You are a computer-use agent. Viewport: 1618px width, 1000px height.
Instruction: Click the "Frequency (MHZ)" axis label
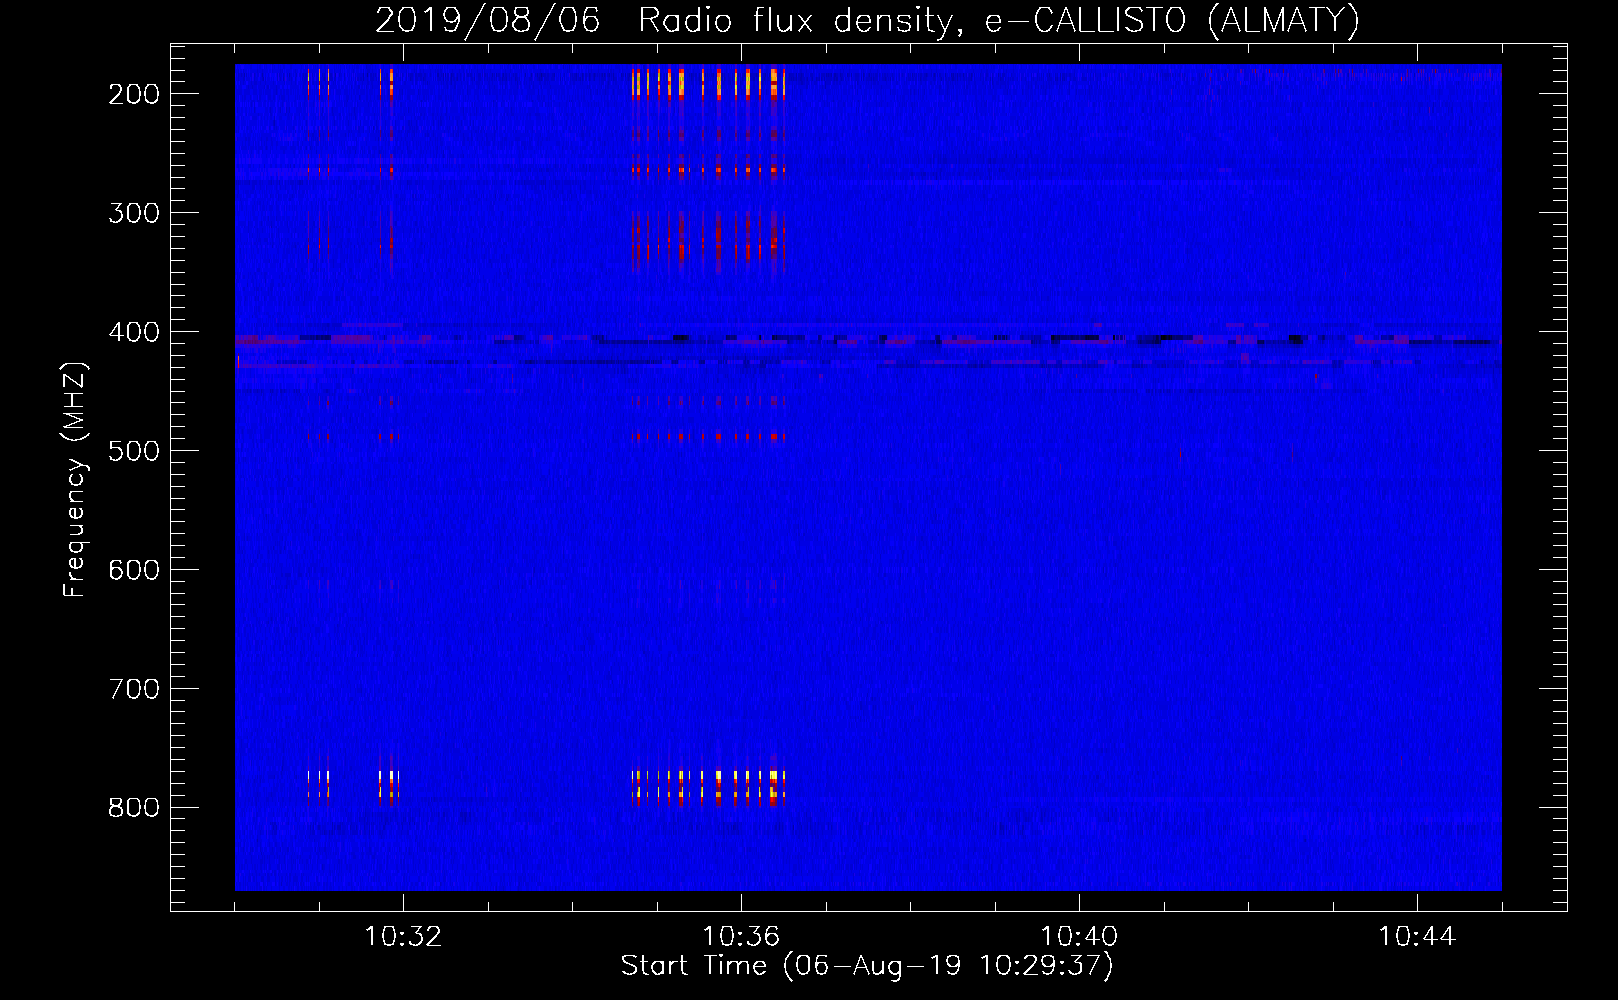point(76,479)
